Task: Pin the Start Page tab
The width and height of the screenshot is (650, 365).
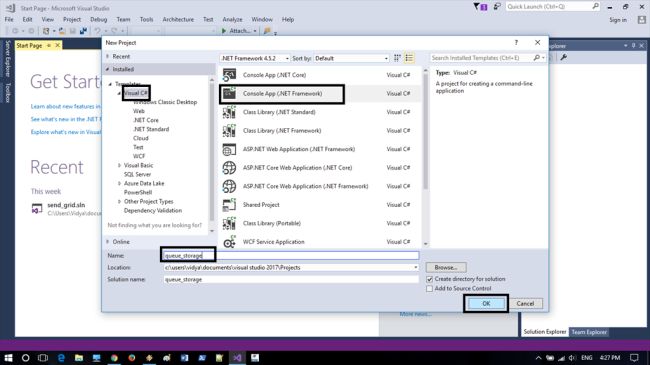Action: pyautogui.click(x=49, y=45)
